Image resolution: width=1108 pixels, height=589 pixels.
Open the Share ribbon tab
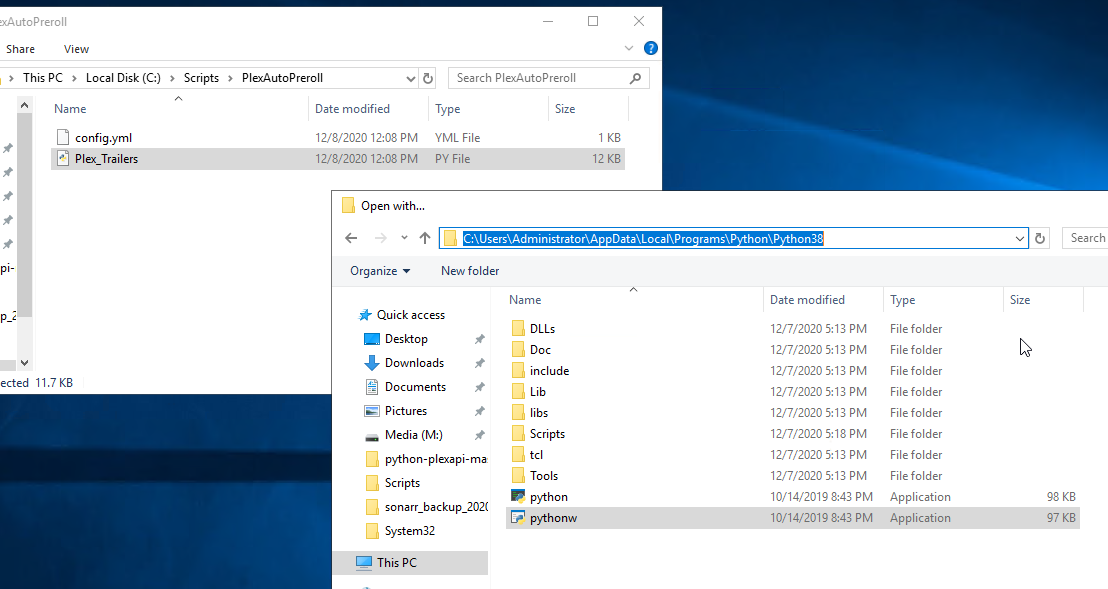[x=20, y=49]
